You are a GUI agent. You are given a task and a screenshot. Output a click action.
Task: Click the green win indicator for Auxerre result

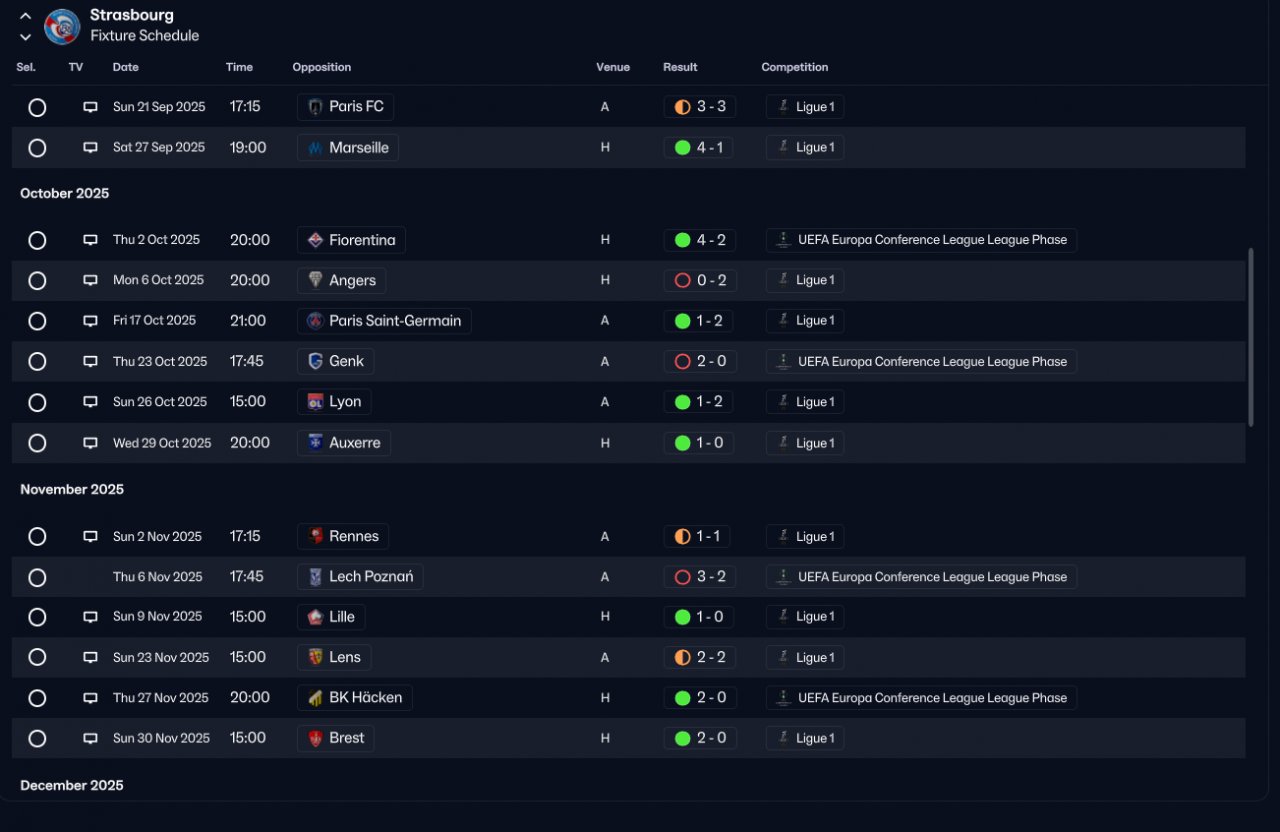point(682,443)
